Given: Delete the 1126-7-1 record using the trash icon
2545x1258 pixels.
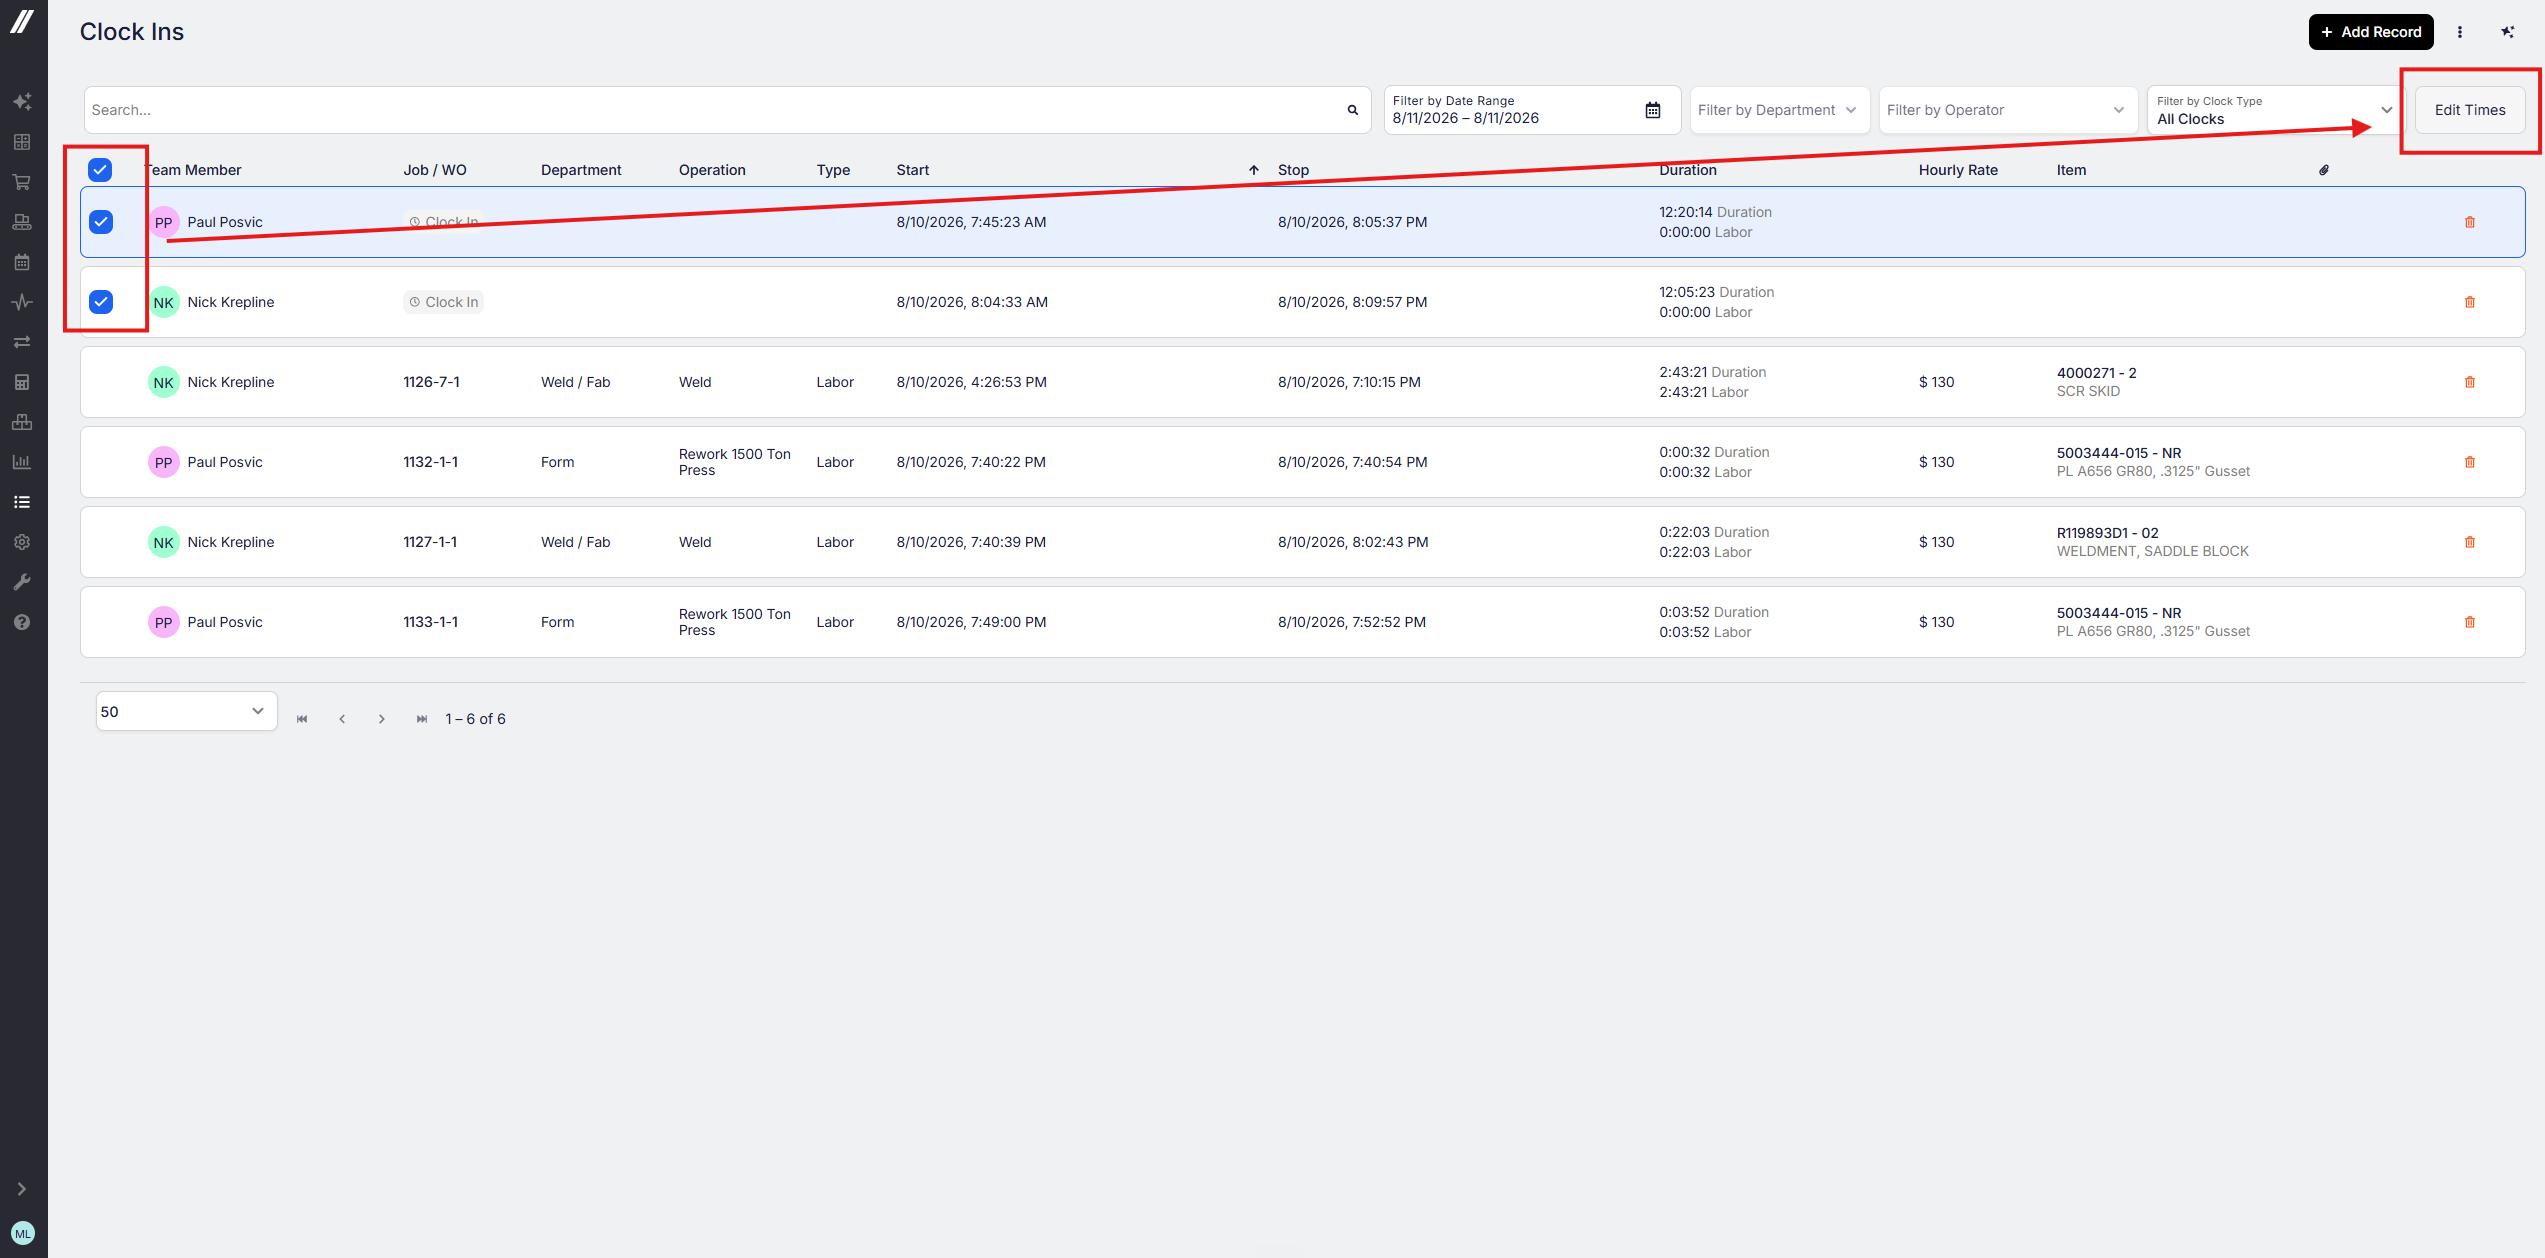Looking at the screenshot, I should (2470, 382).
